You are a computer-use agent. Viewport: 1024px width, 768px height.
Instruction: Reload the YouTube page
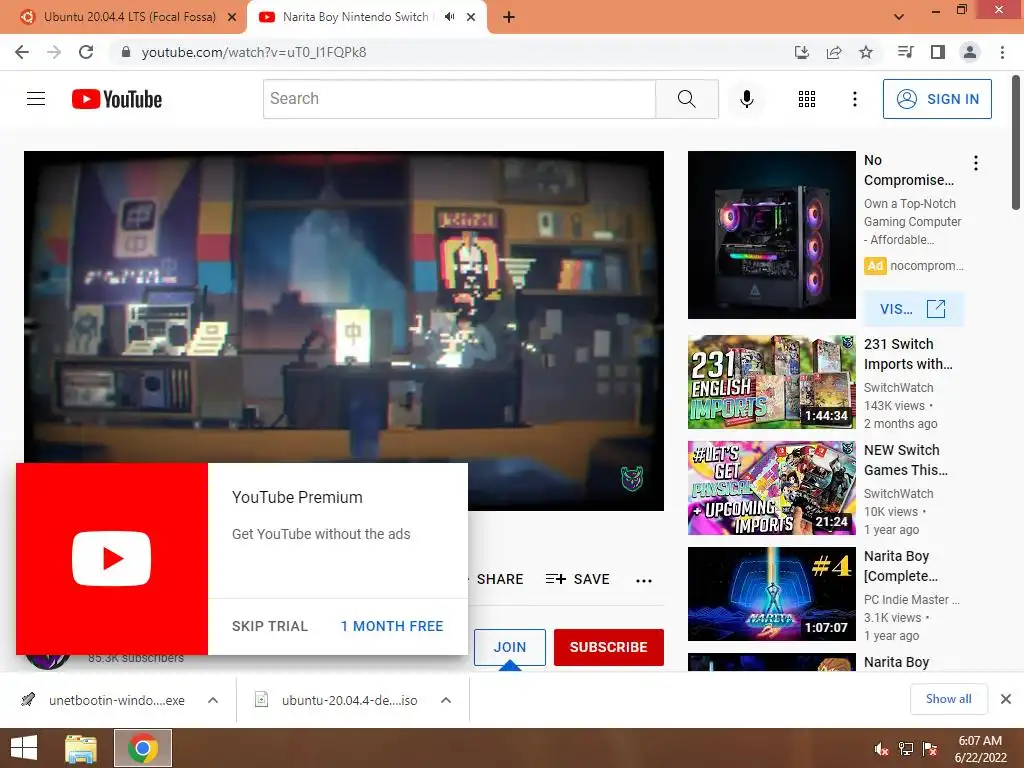(86, 52)
